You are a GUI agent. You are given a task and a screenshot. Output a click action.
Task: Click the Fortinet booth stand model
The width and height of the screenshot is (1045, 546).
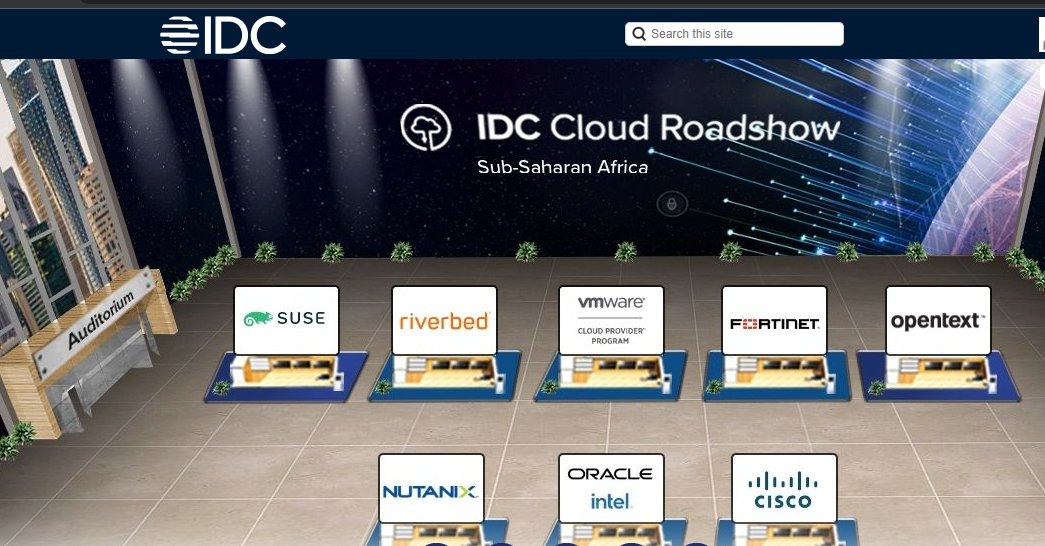[776, 376]
